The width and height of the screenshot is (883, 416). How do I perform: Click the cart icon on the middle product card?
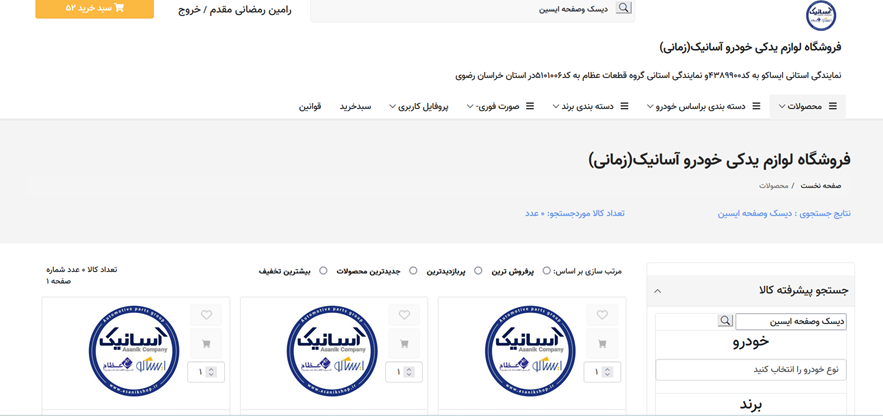(404, 343)
